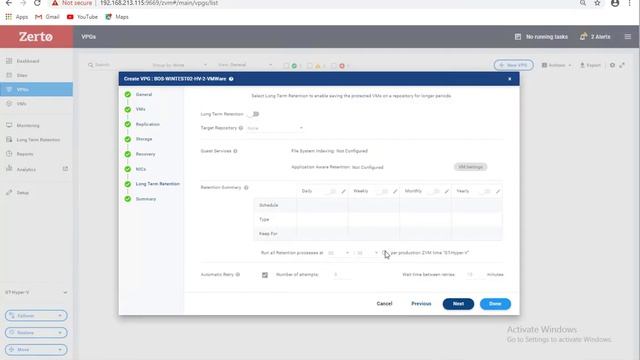Click the info icon beside Guest Services
Viewport: 640px width, 360px height.
235,151
